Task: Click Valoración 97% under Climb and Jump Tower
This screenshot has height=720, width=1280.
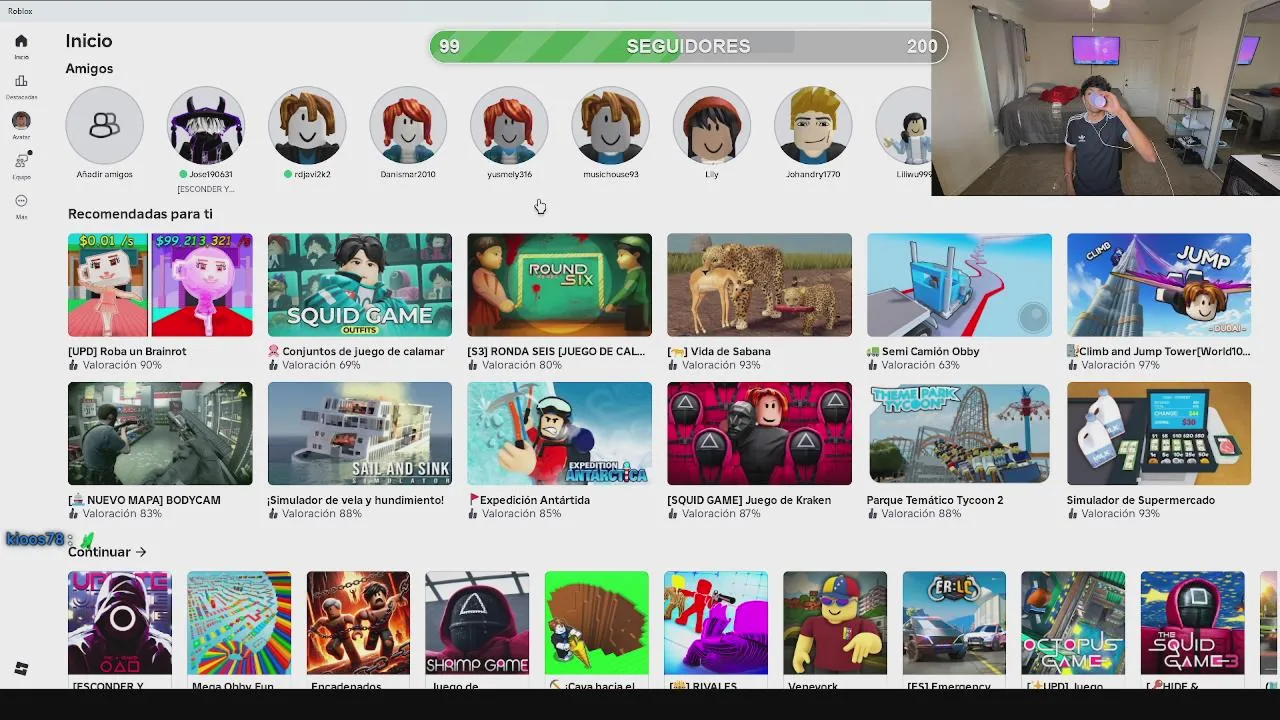Action: pyautogui.click(x=1120, y=365)
